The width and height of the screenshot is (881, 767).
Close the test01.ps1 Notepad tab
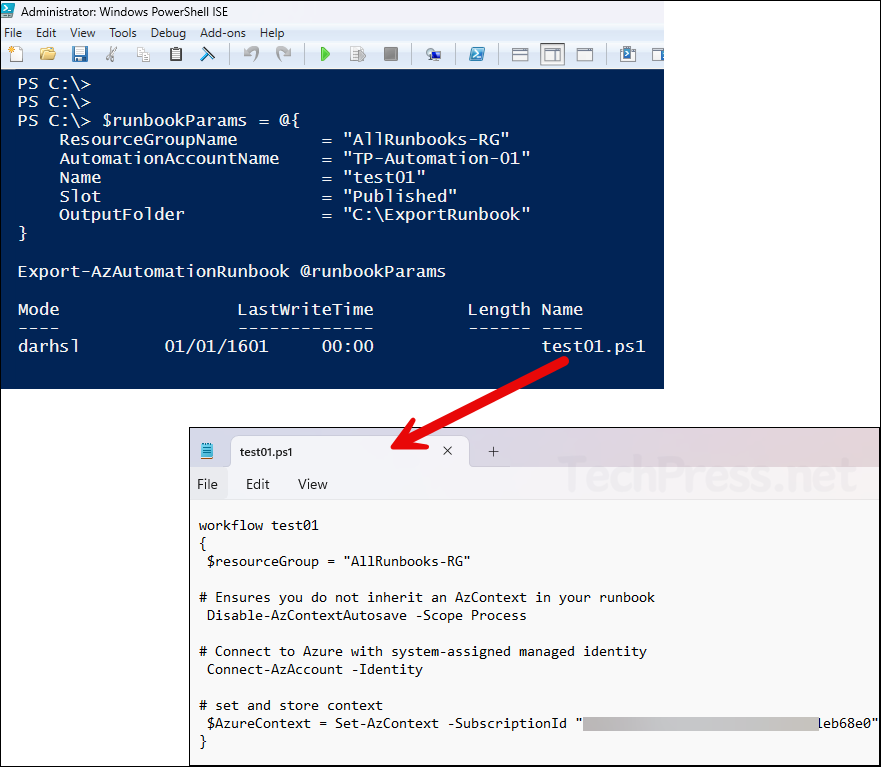pyautogui.click(x=447, y=451)
